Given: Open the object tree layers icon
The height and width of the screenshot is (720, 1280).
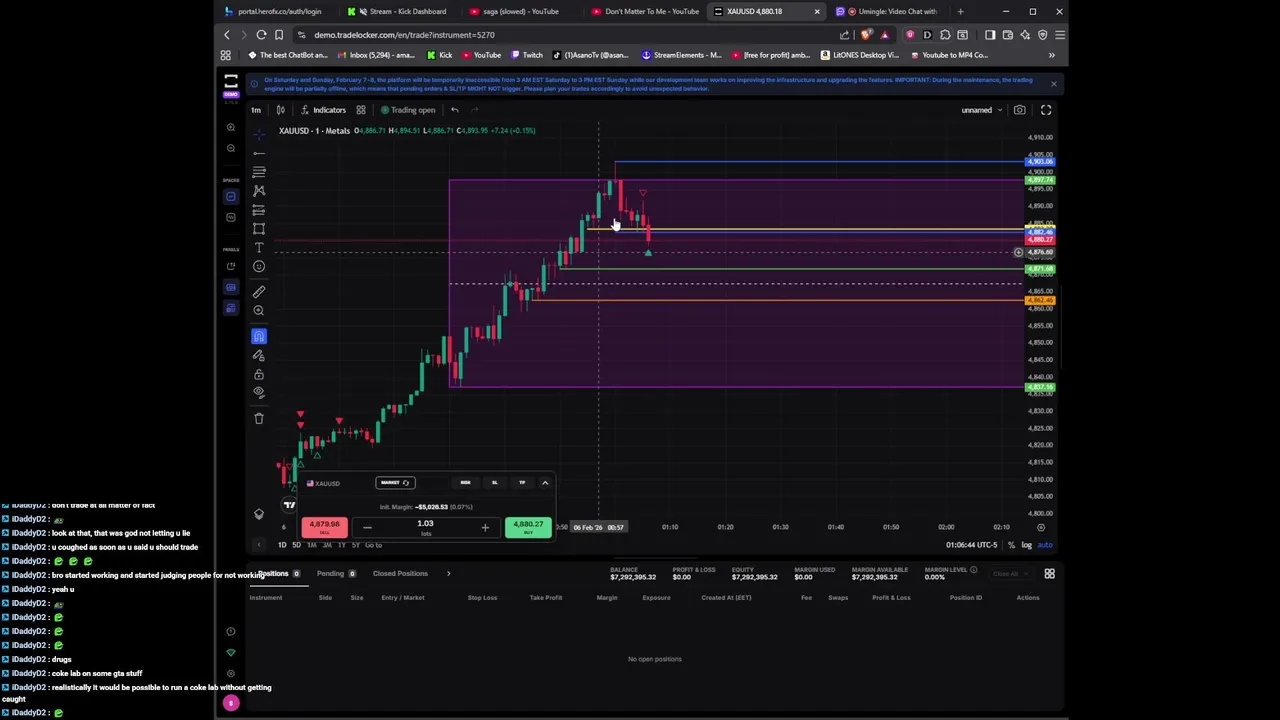Looking at the screenshot, I should coord(259,514).
